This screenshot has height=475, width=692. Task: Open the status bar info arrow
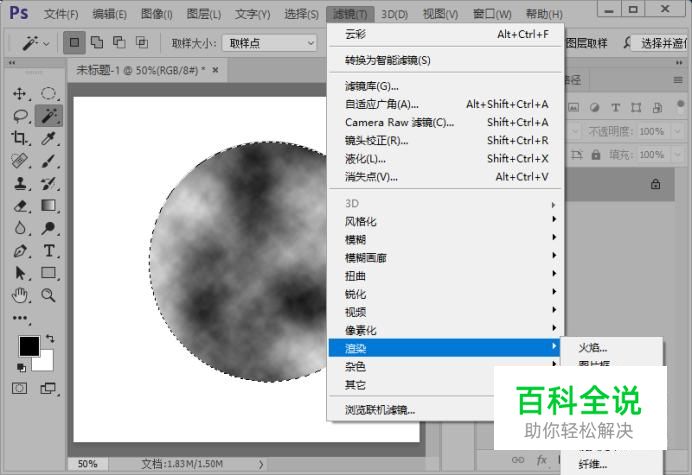click(x=261, y=464)
